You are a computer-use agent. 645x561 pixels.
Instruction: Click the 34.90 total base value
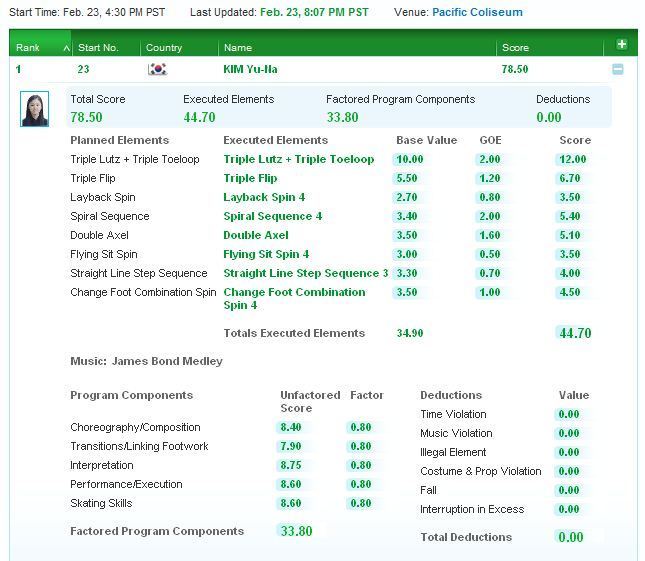(x=410, y=333)
